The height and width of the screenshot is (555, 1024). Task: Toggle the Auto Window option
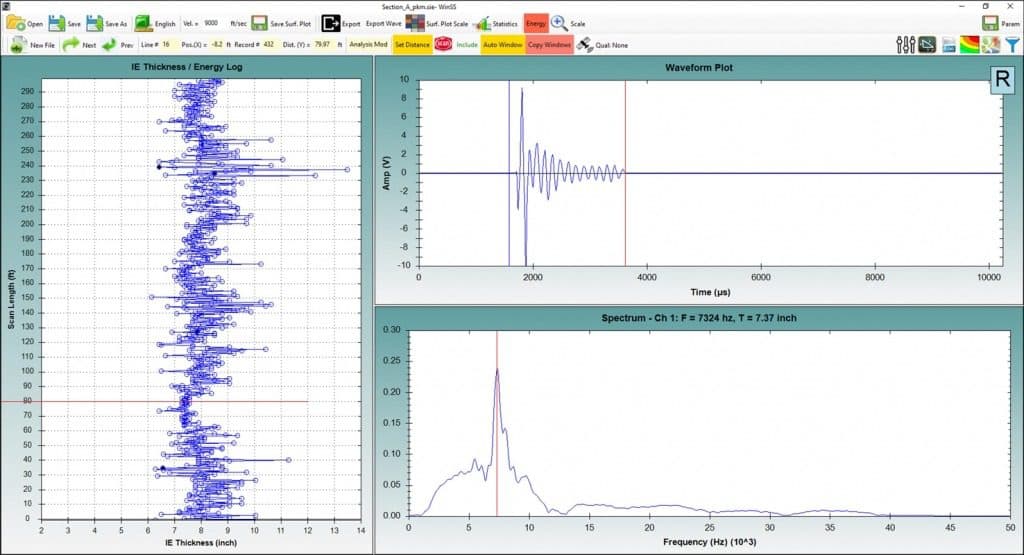pyautogui.click(x=502, y=45)
